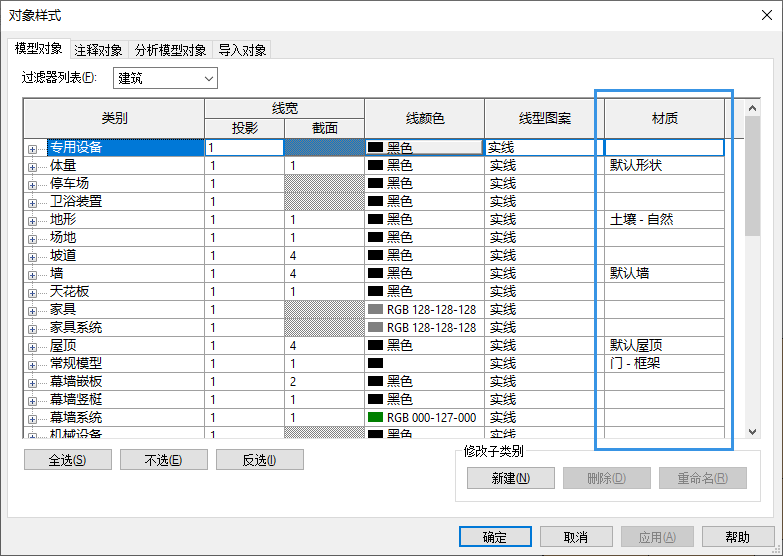Click the scrollbar up arrow of the table

[x=753, y=108]
